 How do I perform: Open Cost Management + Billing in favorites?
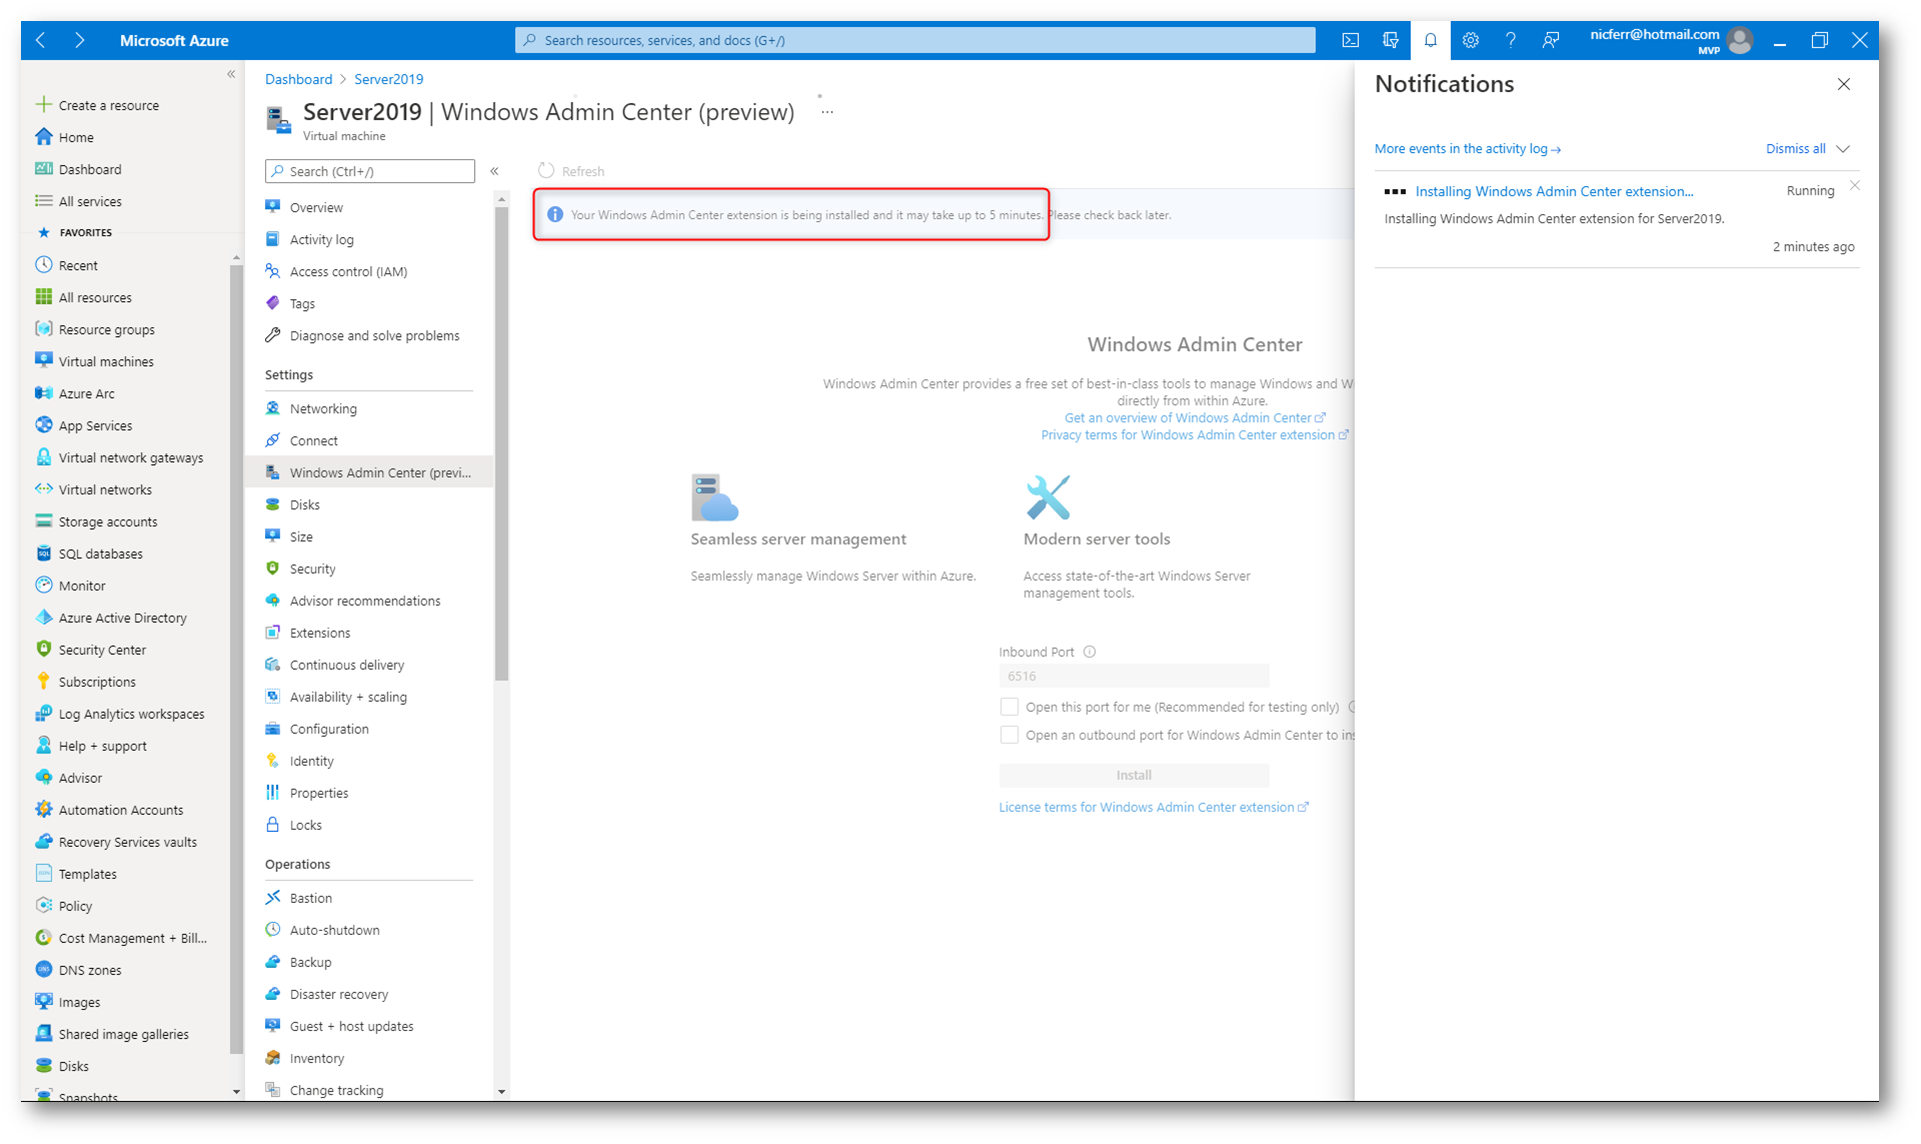[132, 938]
